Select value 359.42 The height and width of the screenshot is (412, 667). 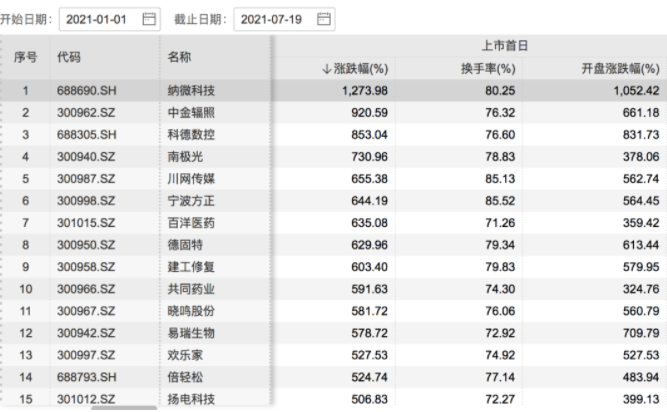641,223
